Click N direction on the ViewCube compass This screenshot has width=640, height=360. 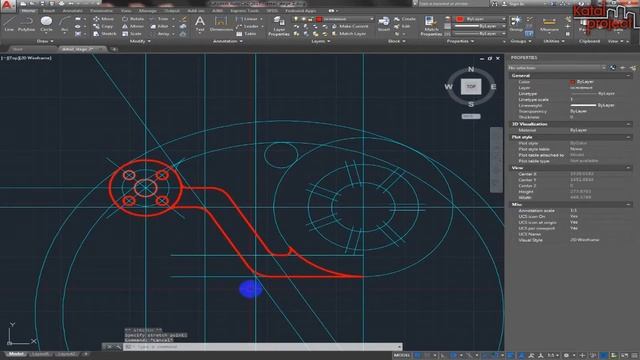pos(471,69)
